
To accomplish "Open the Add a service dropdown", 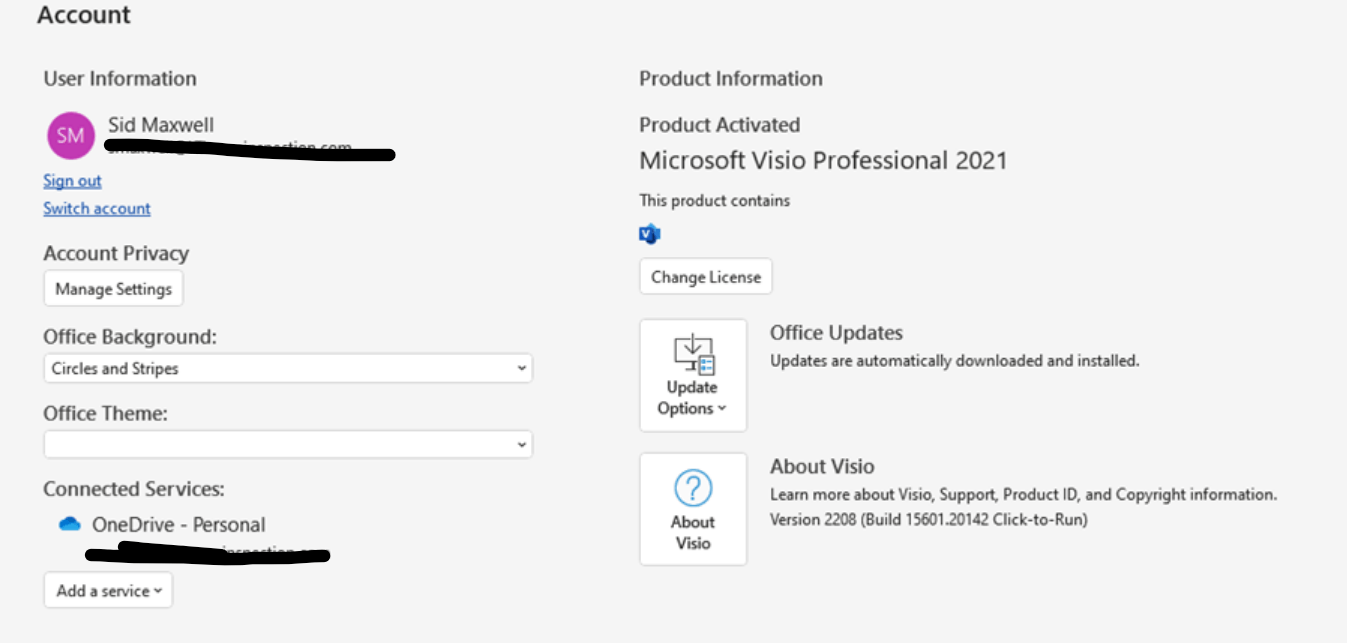I will [108, 590].
